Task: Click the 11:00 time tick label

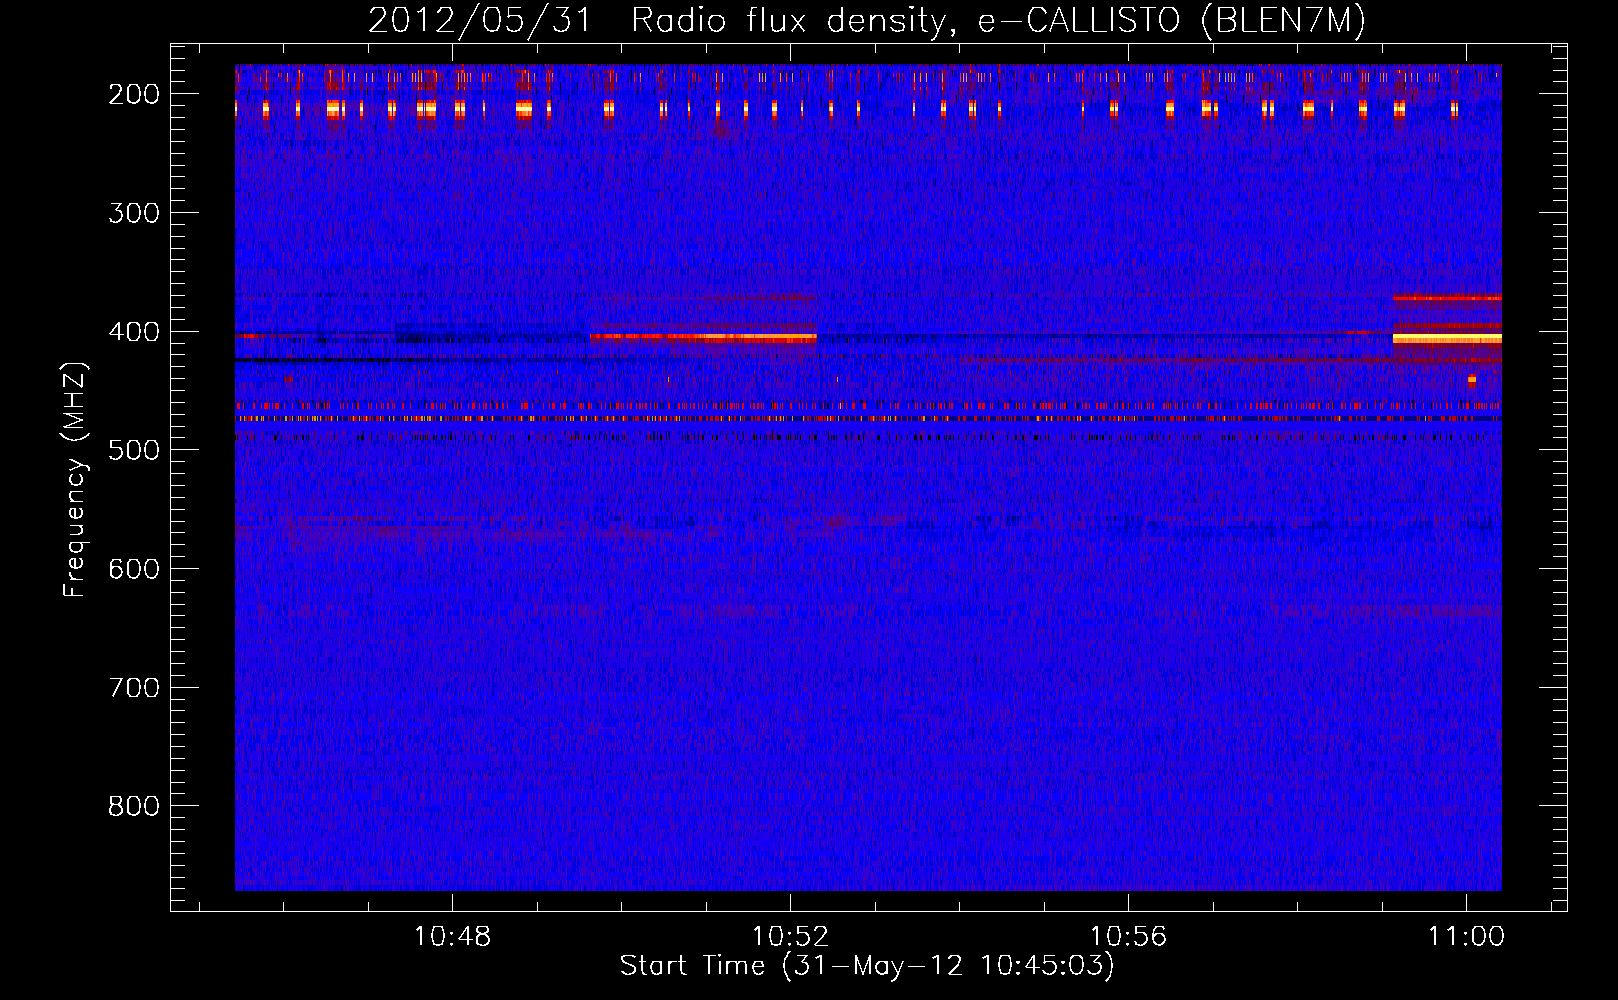Action: click(1466, 937)
